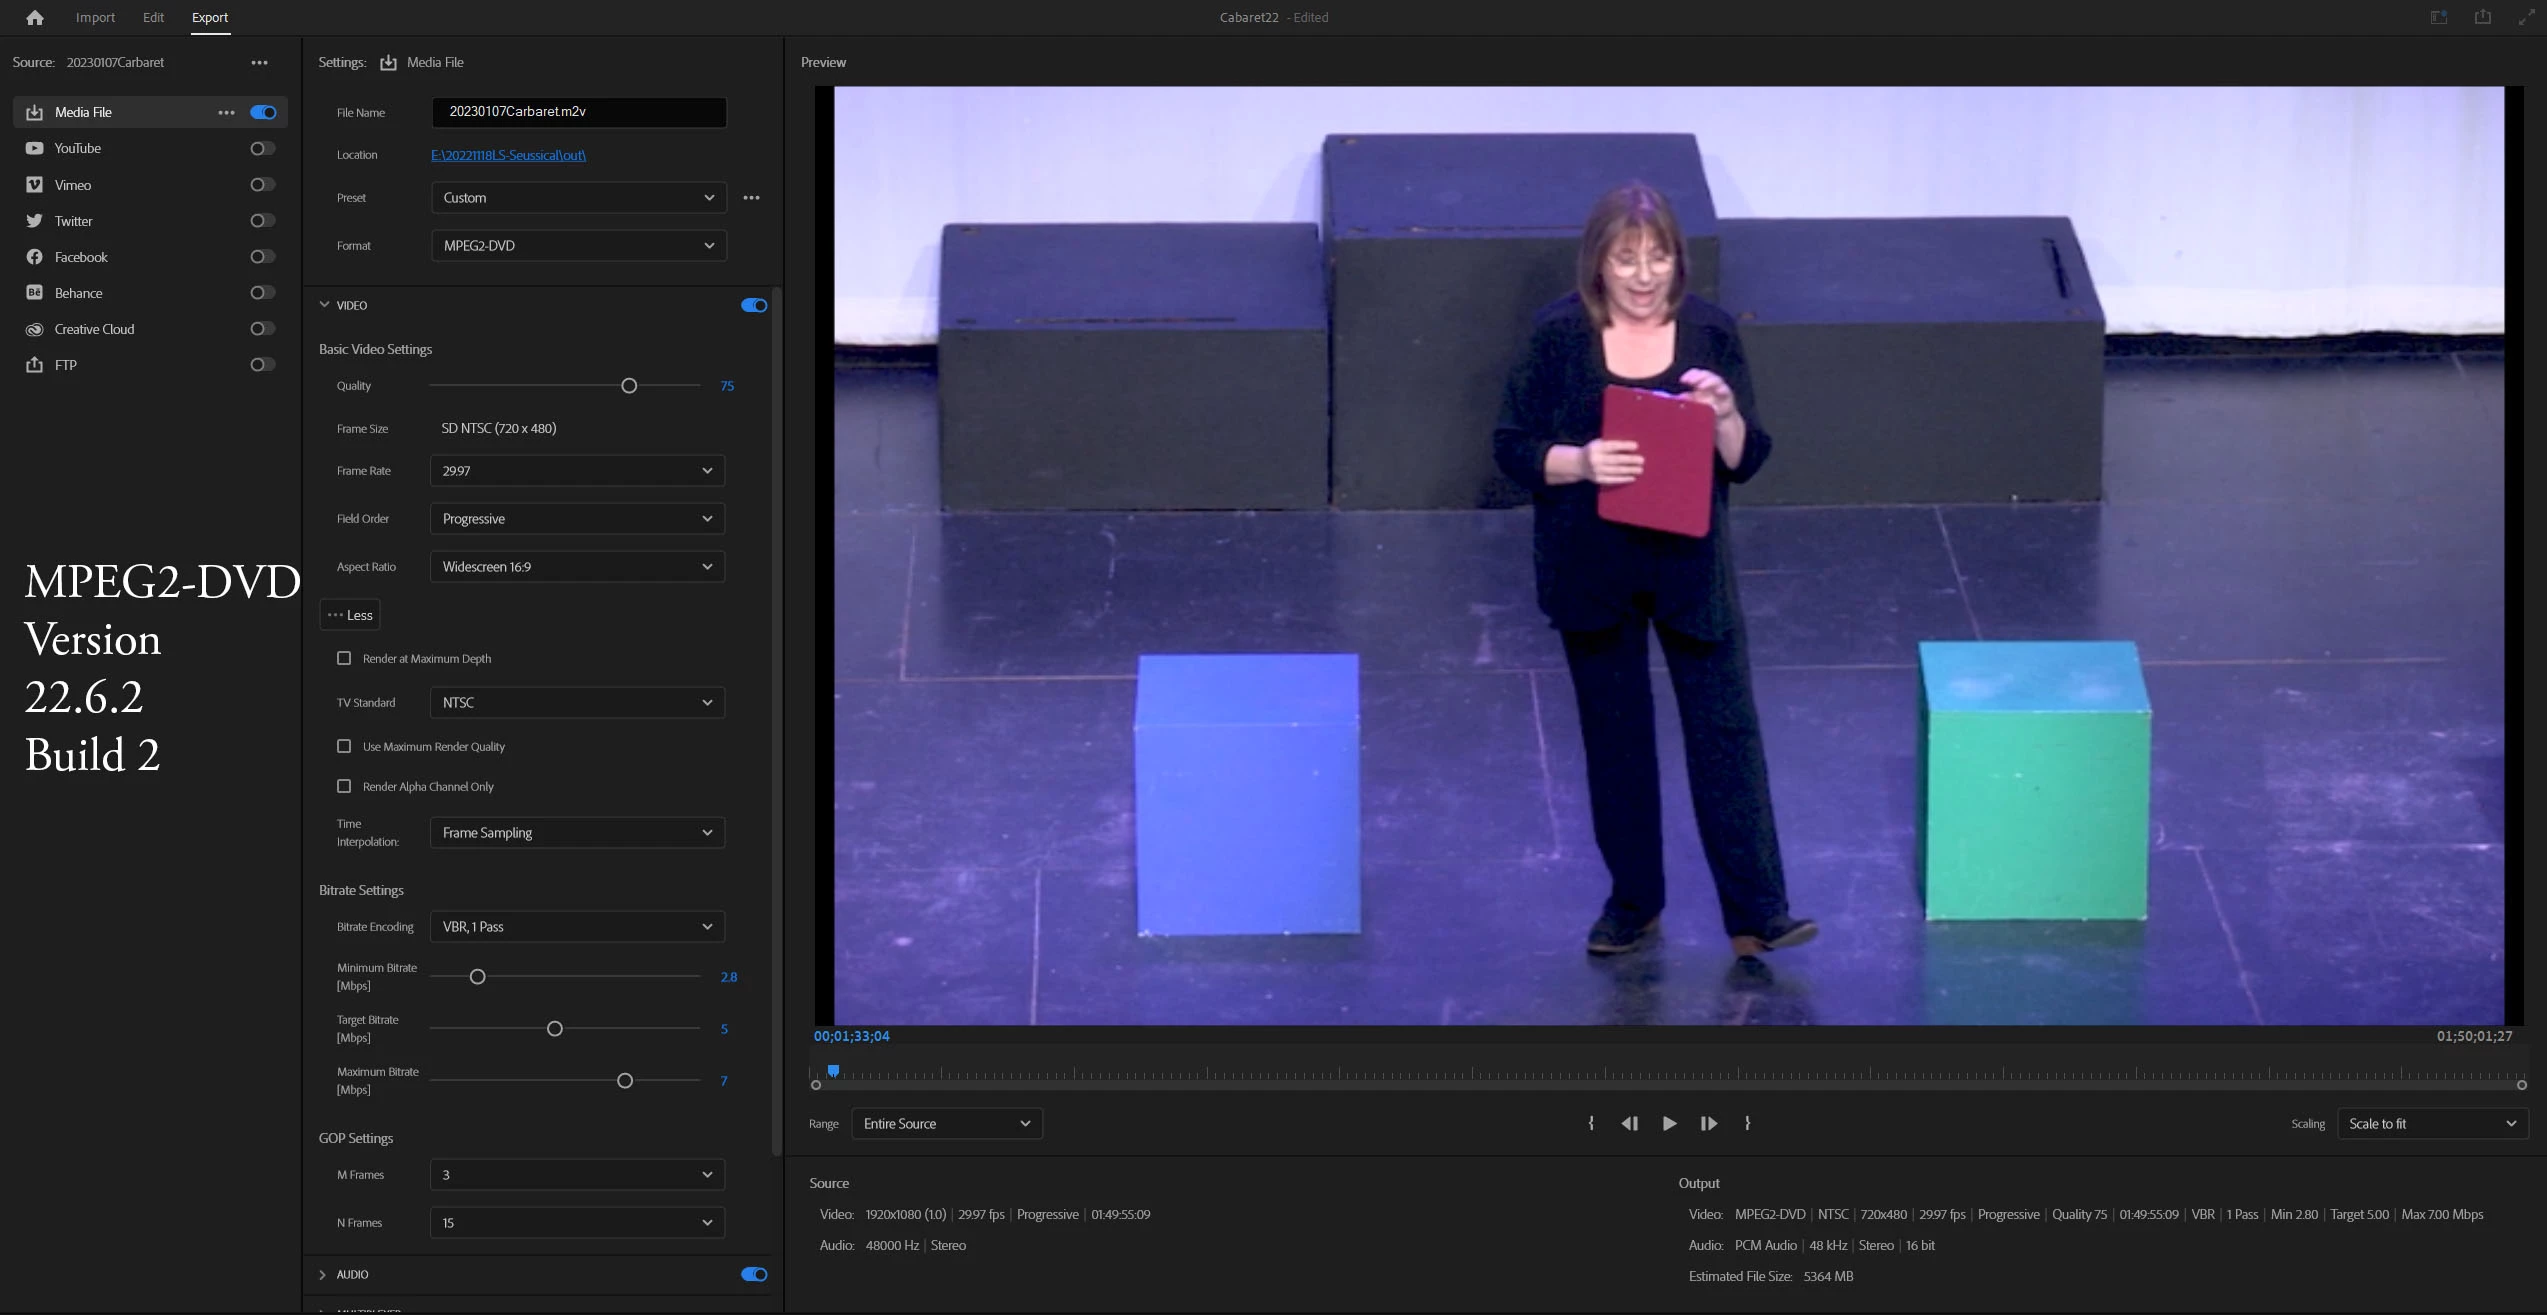The width and height of the screenshot is (2547, 1315).
Task: Open preset options ellipsis menu
Action: click(x=751, y=198)
